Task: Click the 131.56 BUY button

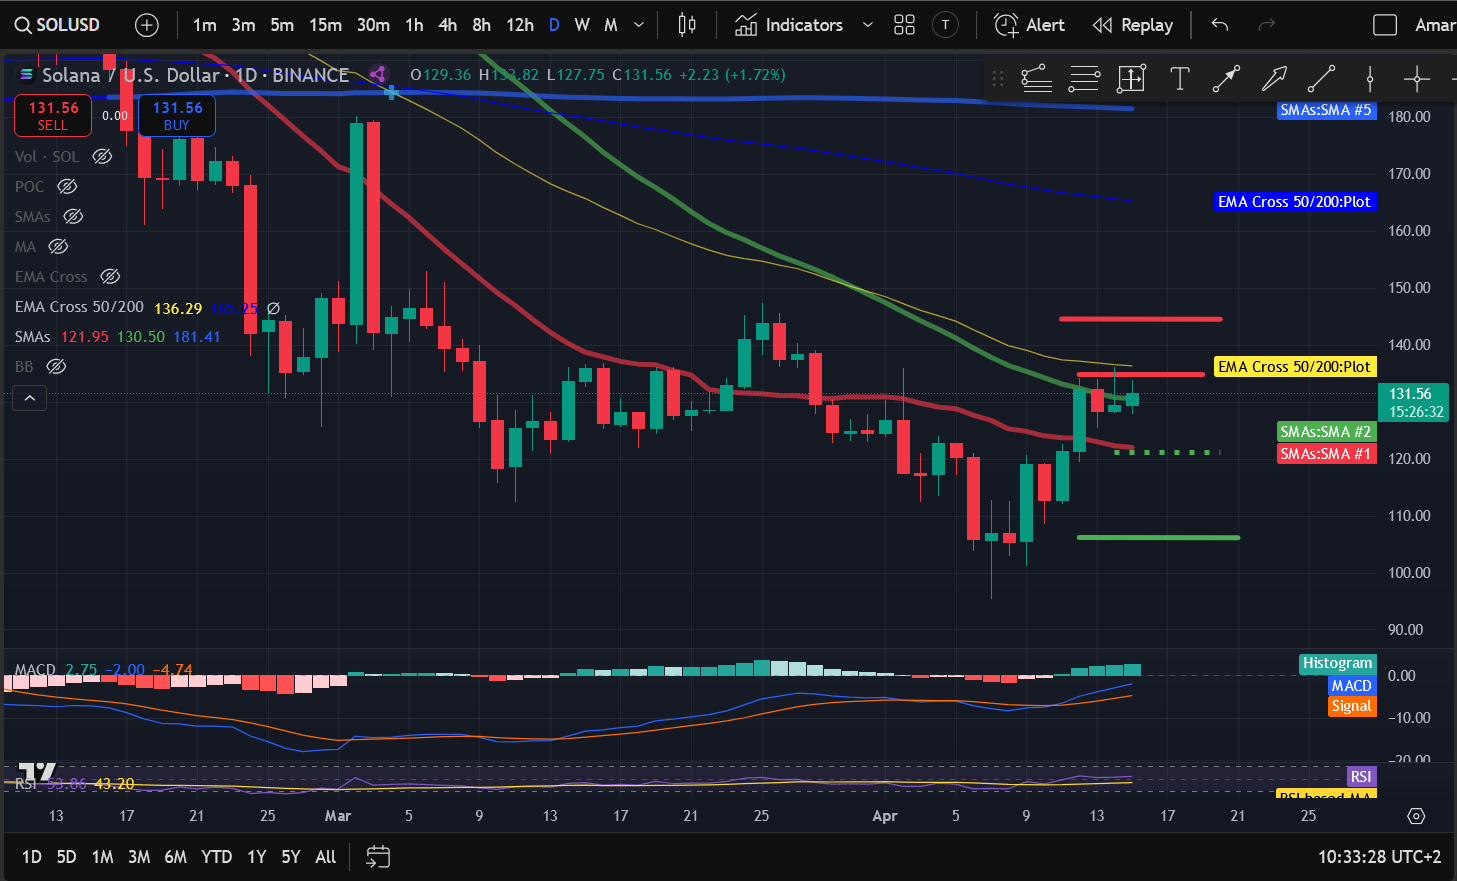Action: 177,115
